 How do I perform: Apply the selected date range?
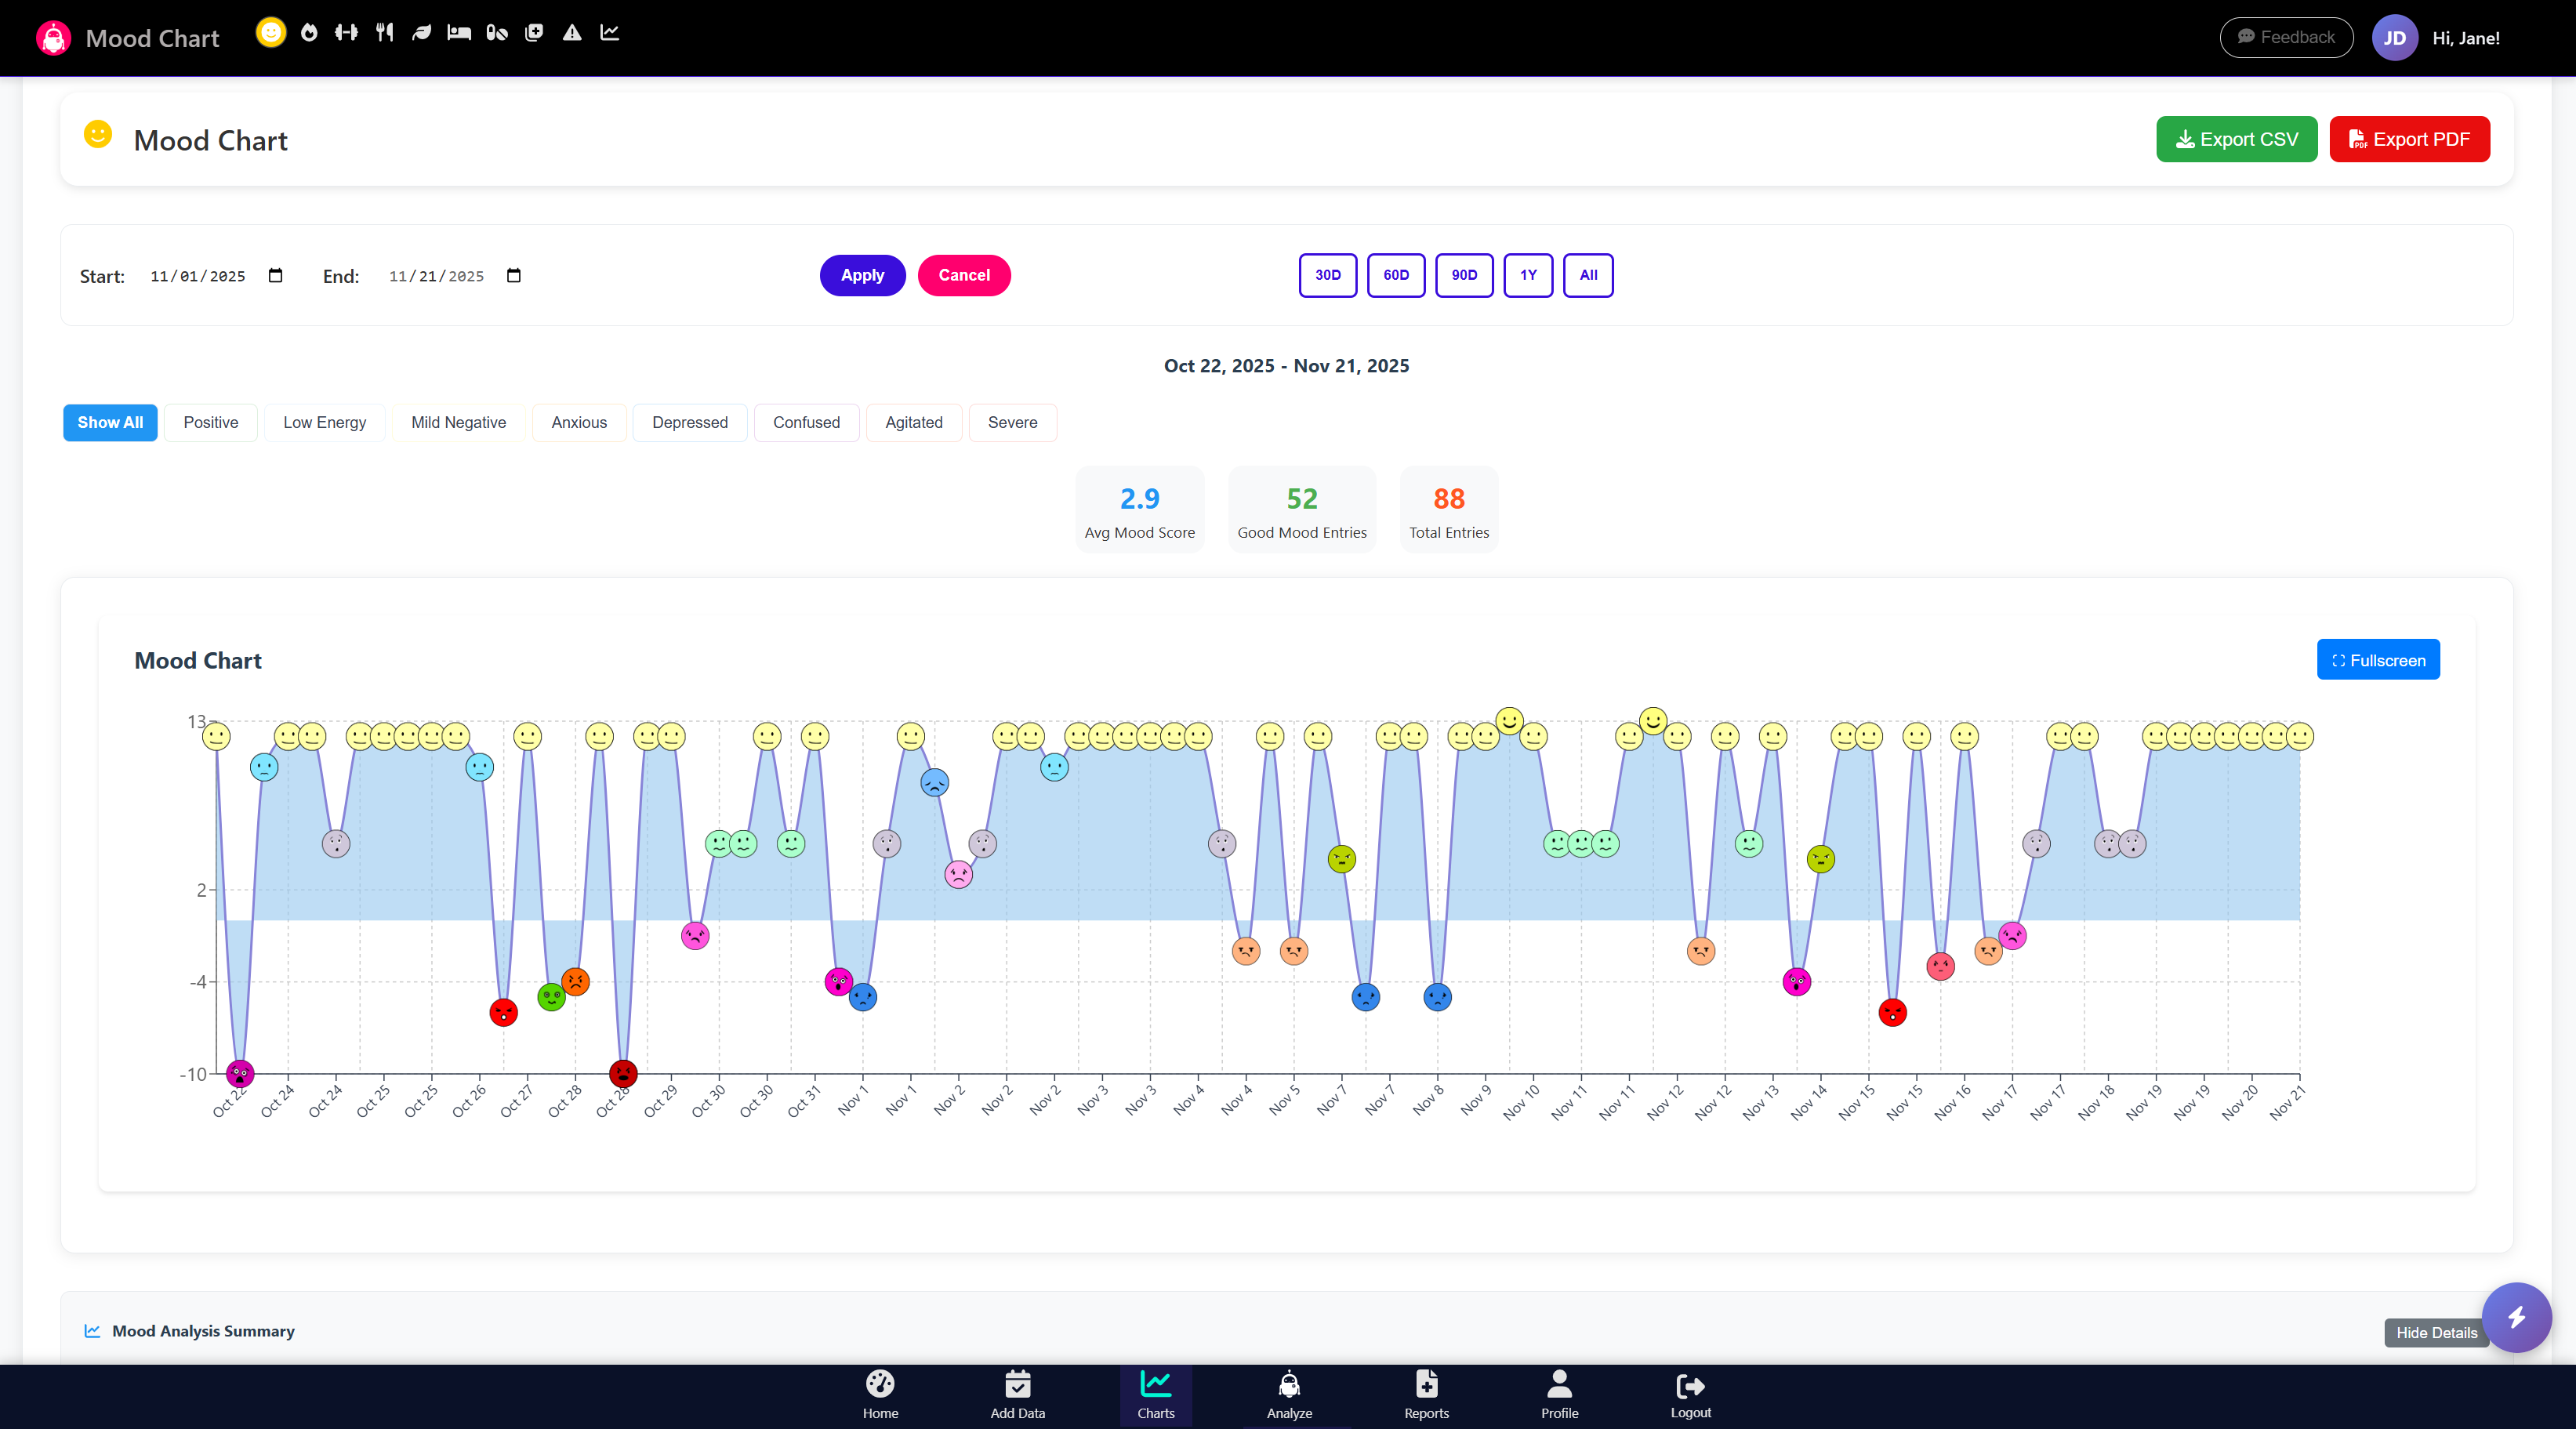(862, 275)
